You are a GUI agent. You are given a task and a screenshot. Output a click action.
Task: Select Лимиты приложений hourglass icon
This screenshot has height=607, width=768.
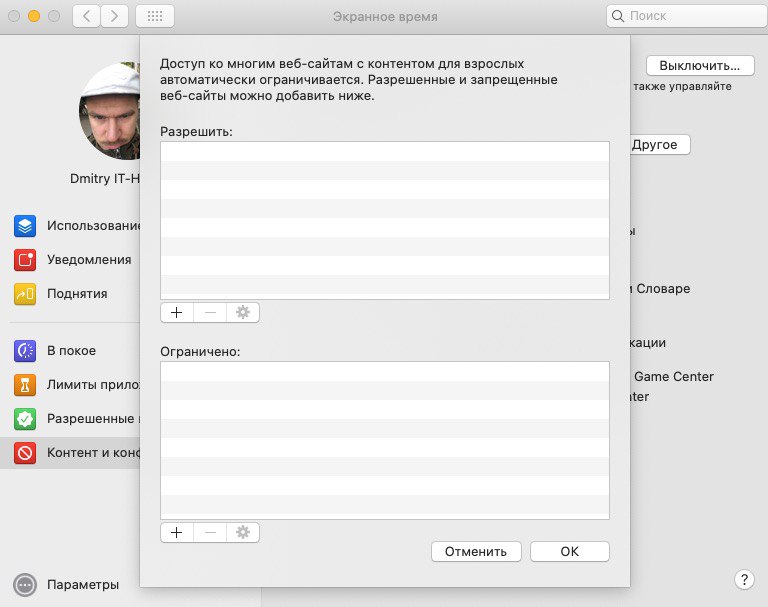pos(25,385)
